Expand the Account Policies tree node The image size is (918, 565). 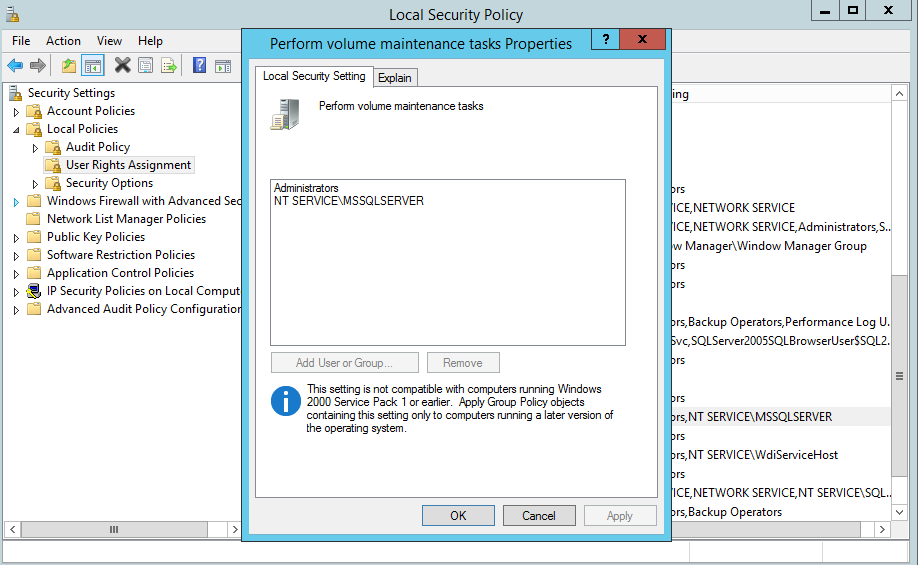tap(16, 111)
